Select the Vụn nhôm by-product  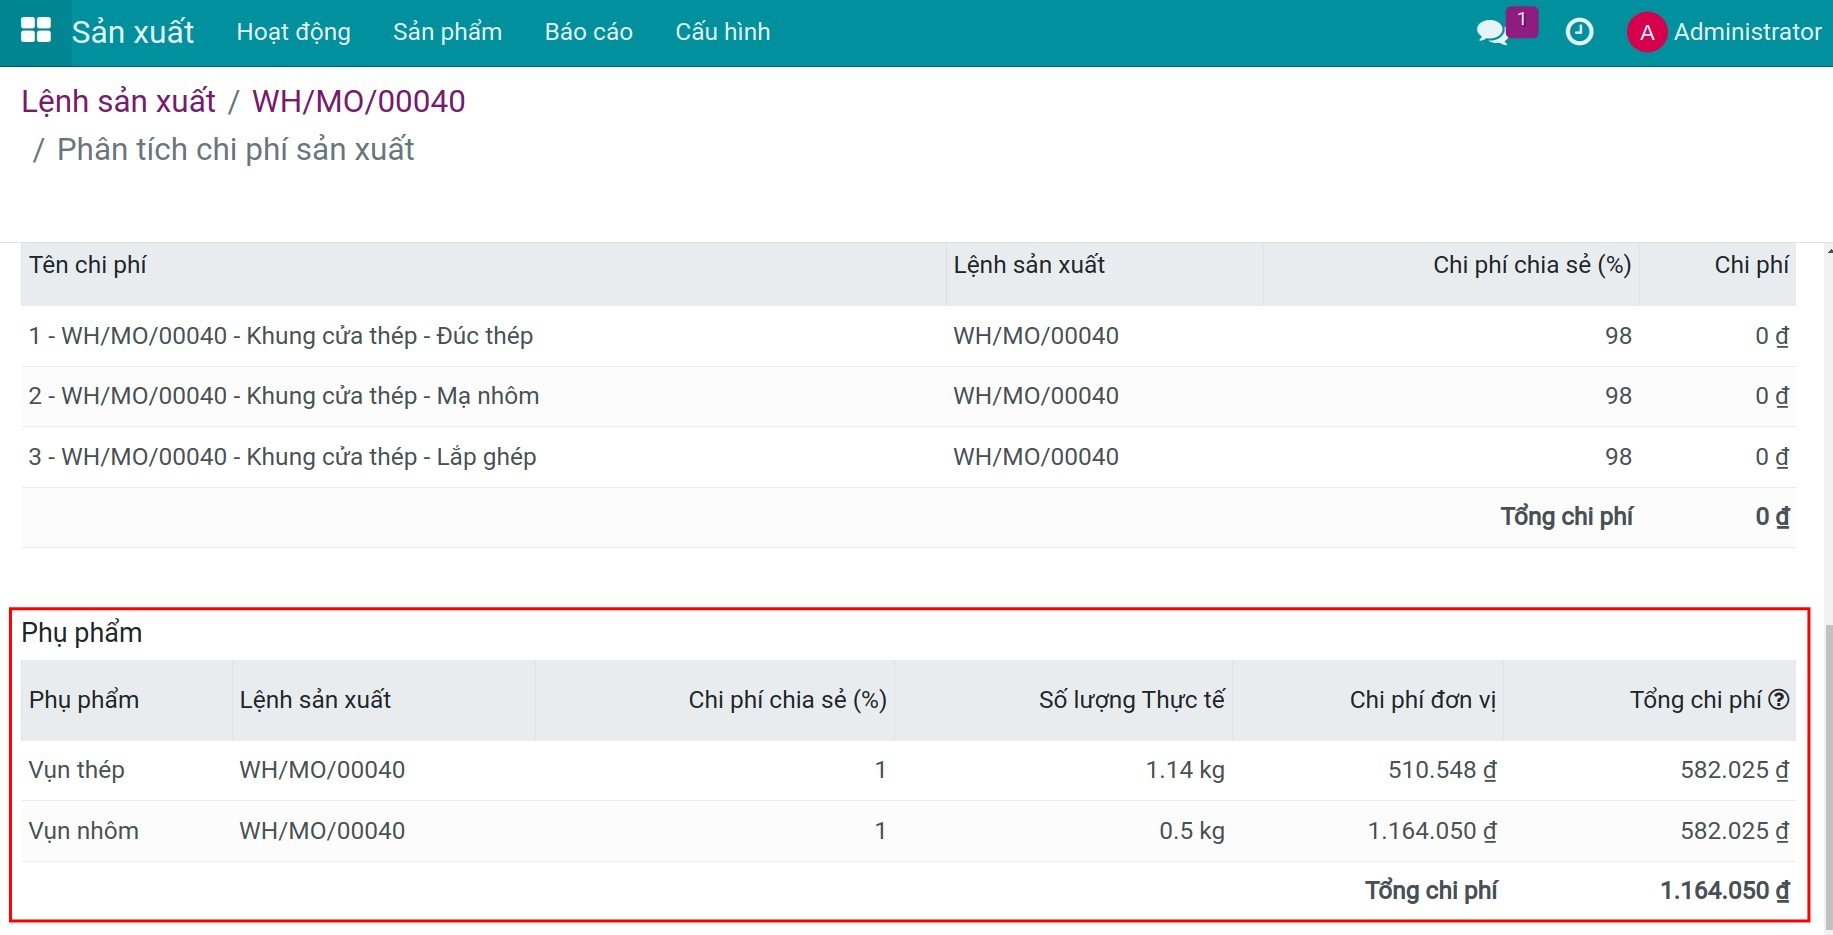(84, 831)
